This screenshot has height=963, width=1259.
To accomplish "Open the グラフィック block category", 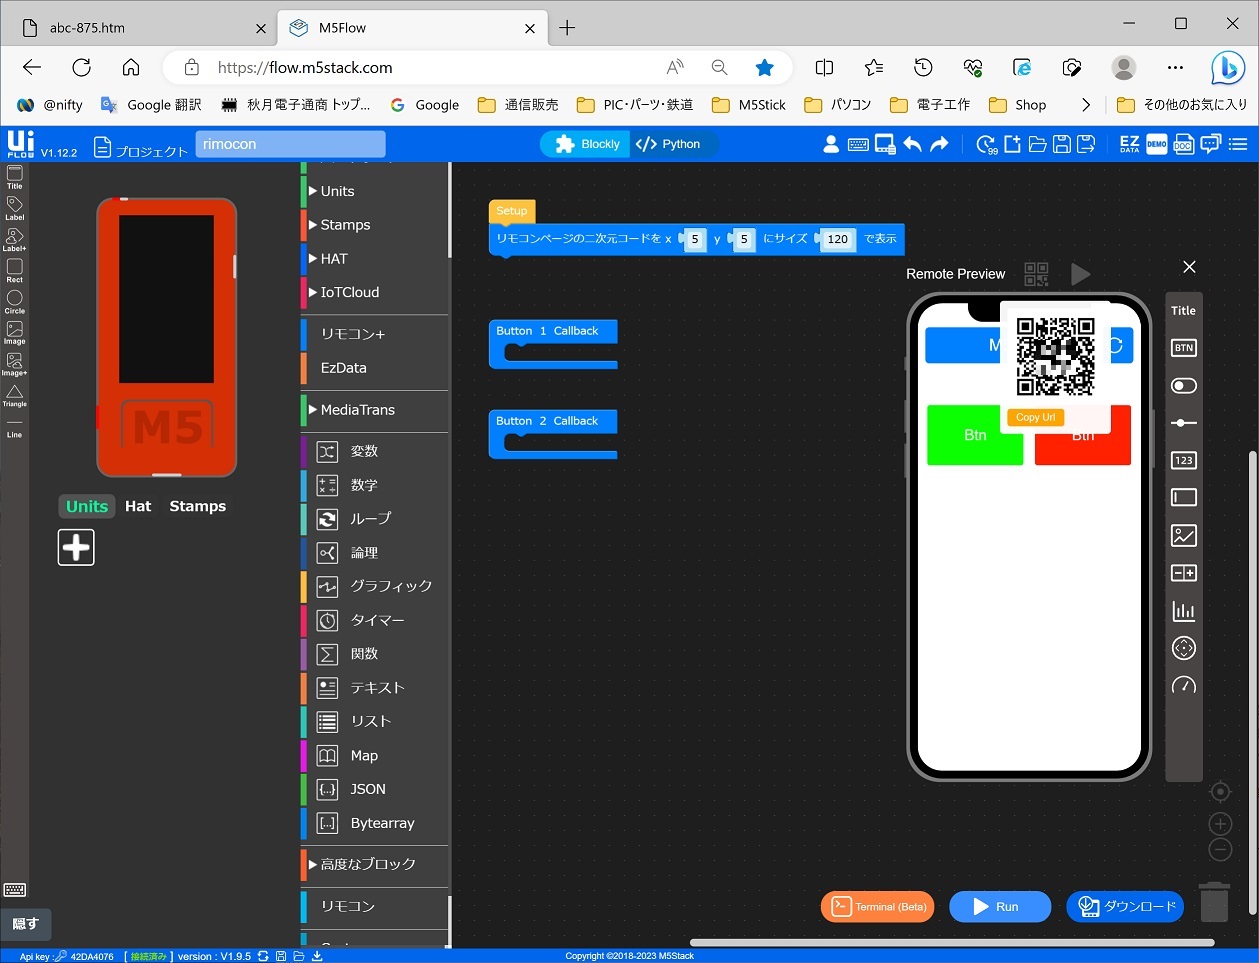I will click(375, 586).
